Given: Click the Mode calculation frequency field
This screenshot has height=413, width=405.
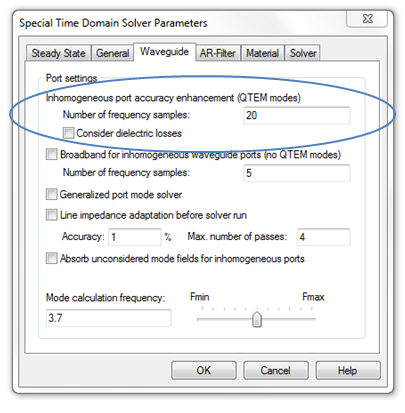Looking at the screenshot, I should tap(109, 318).
